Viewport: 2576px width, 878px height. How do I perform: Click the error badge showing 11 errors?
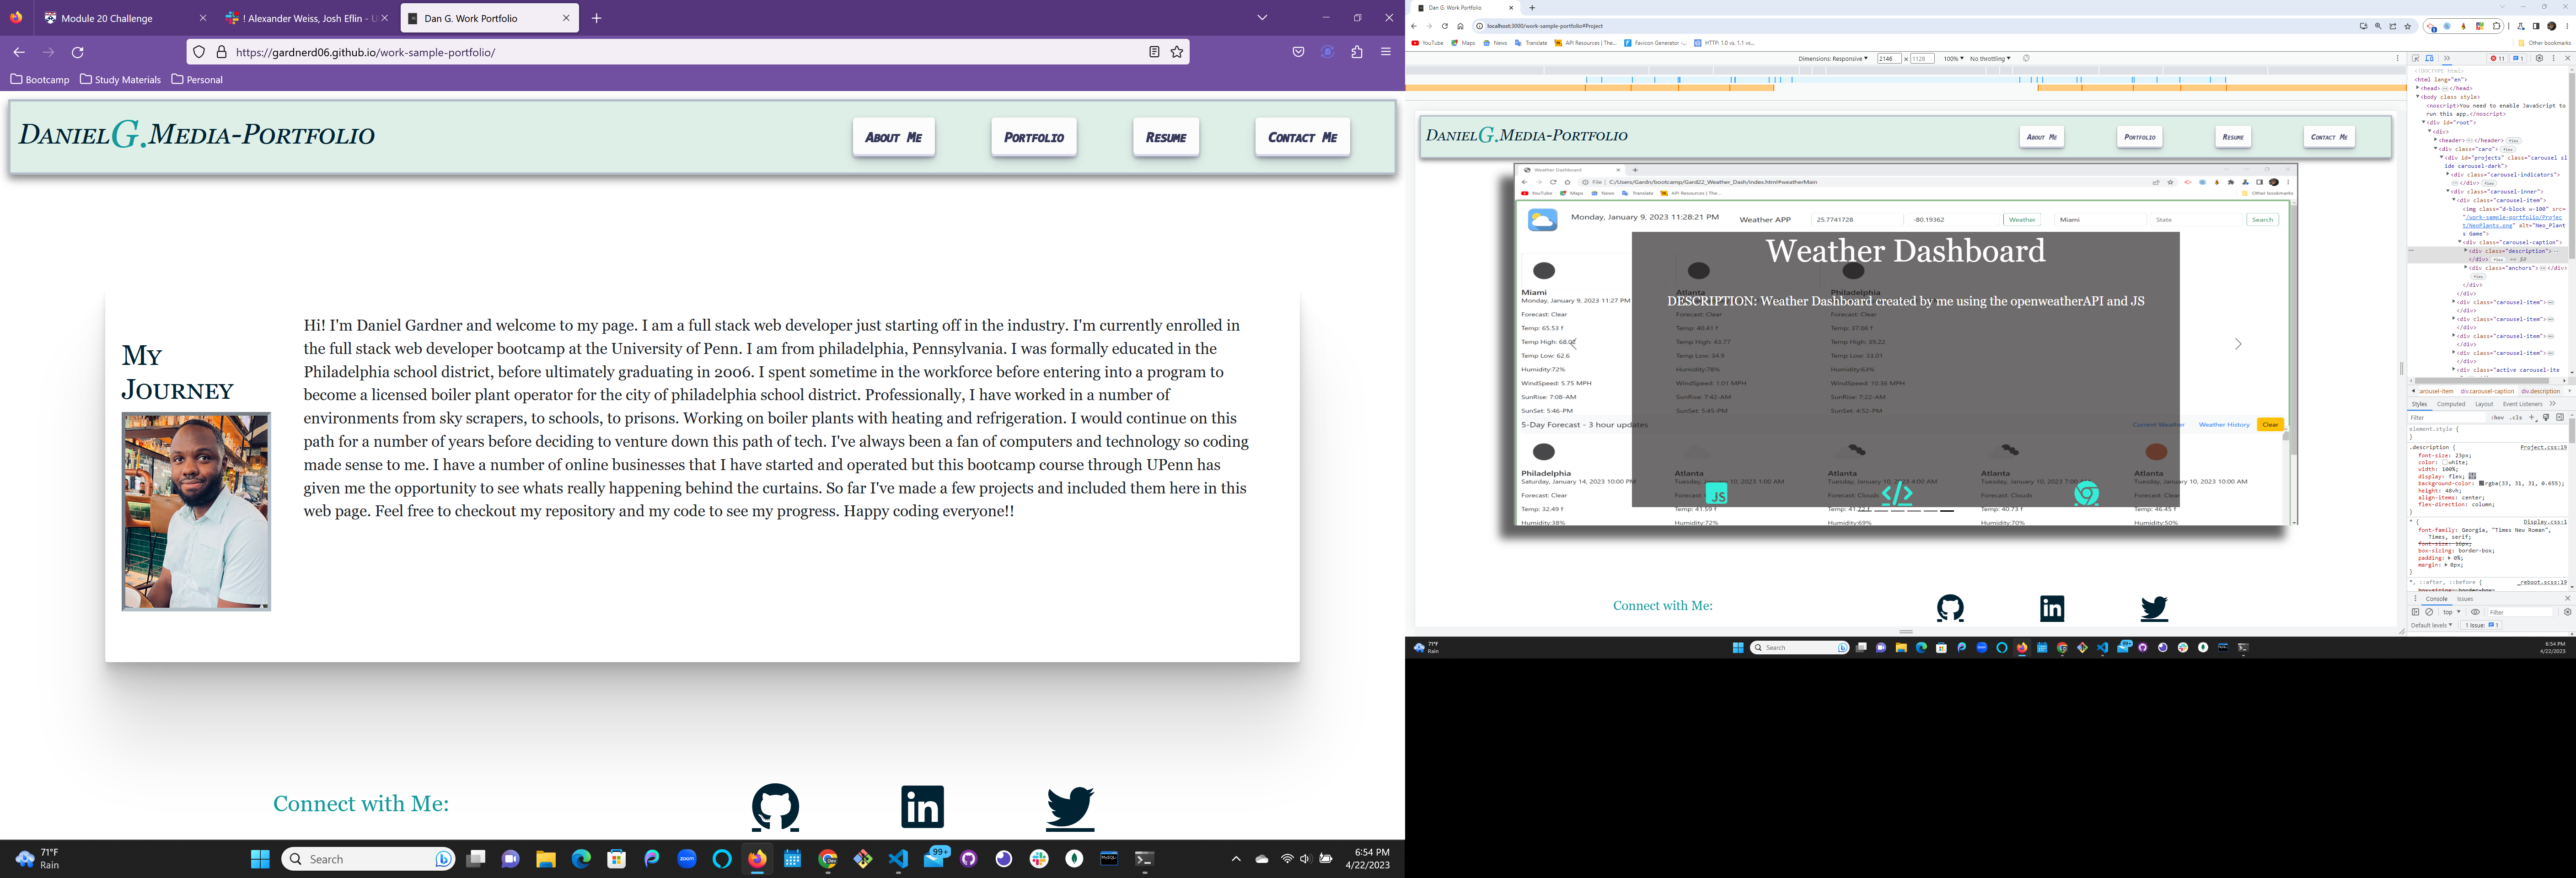tap(2498, 58)
